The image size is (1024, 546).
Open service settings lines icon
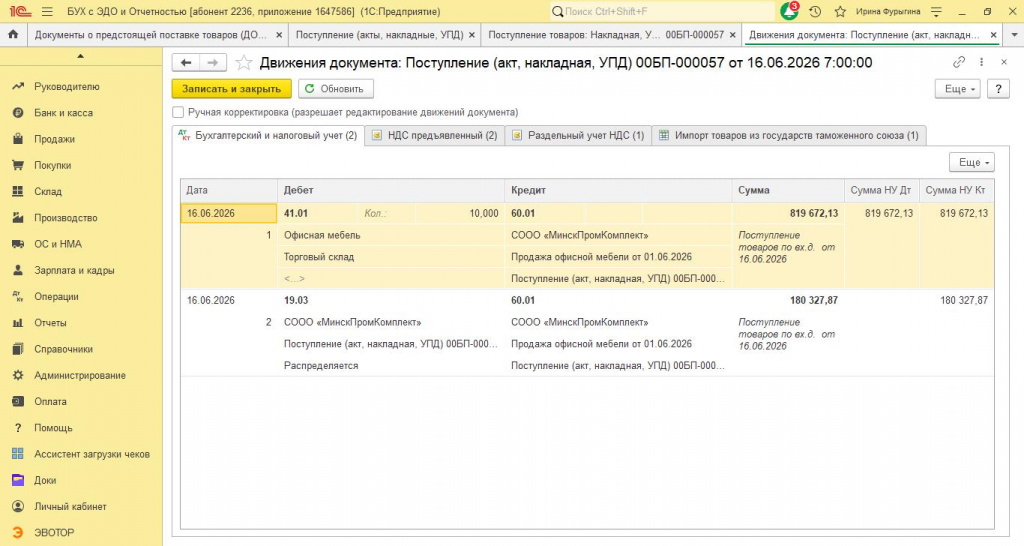pyautogui.click(x=936, y=12)
